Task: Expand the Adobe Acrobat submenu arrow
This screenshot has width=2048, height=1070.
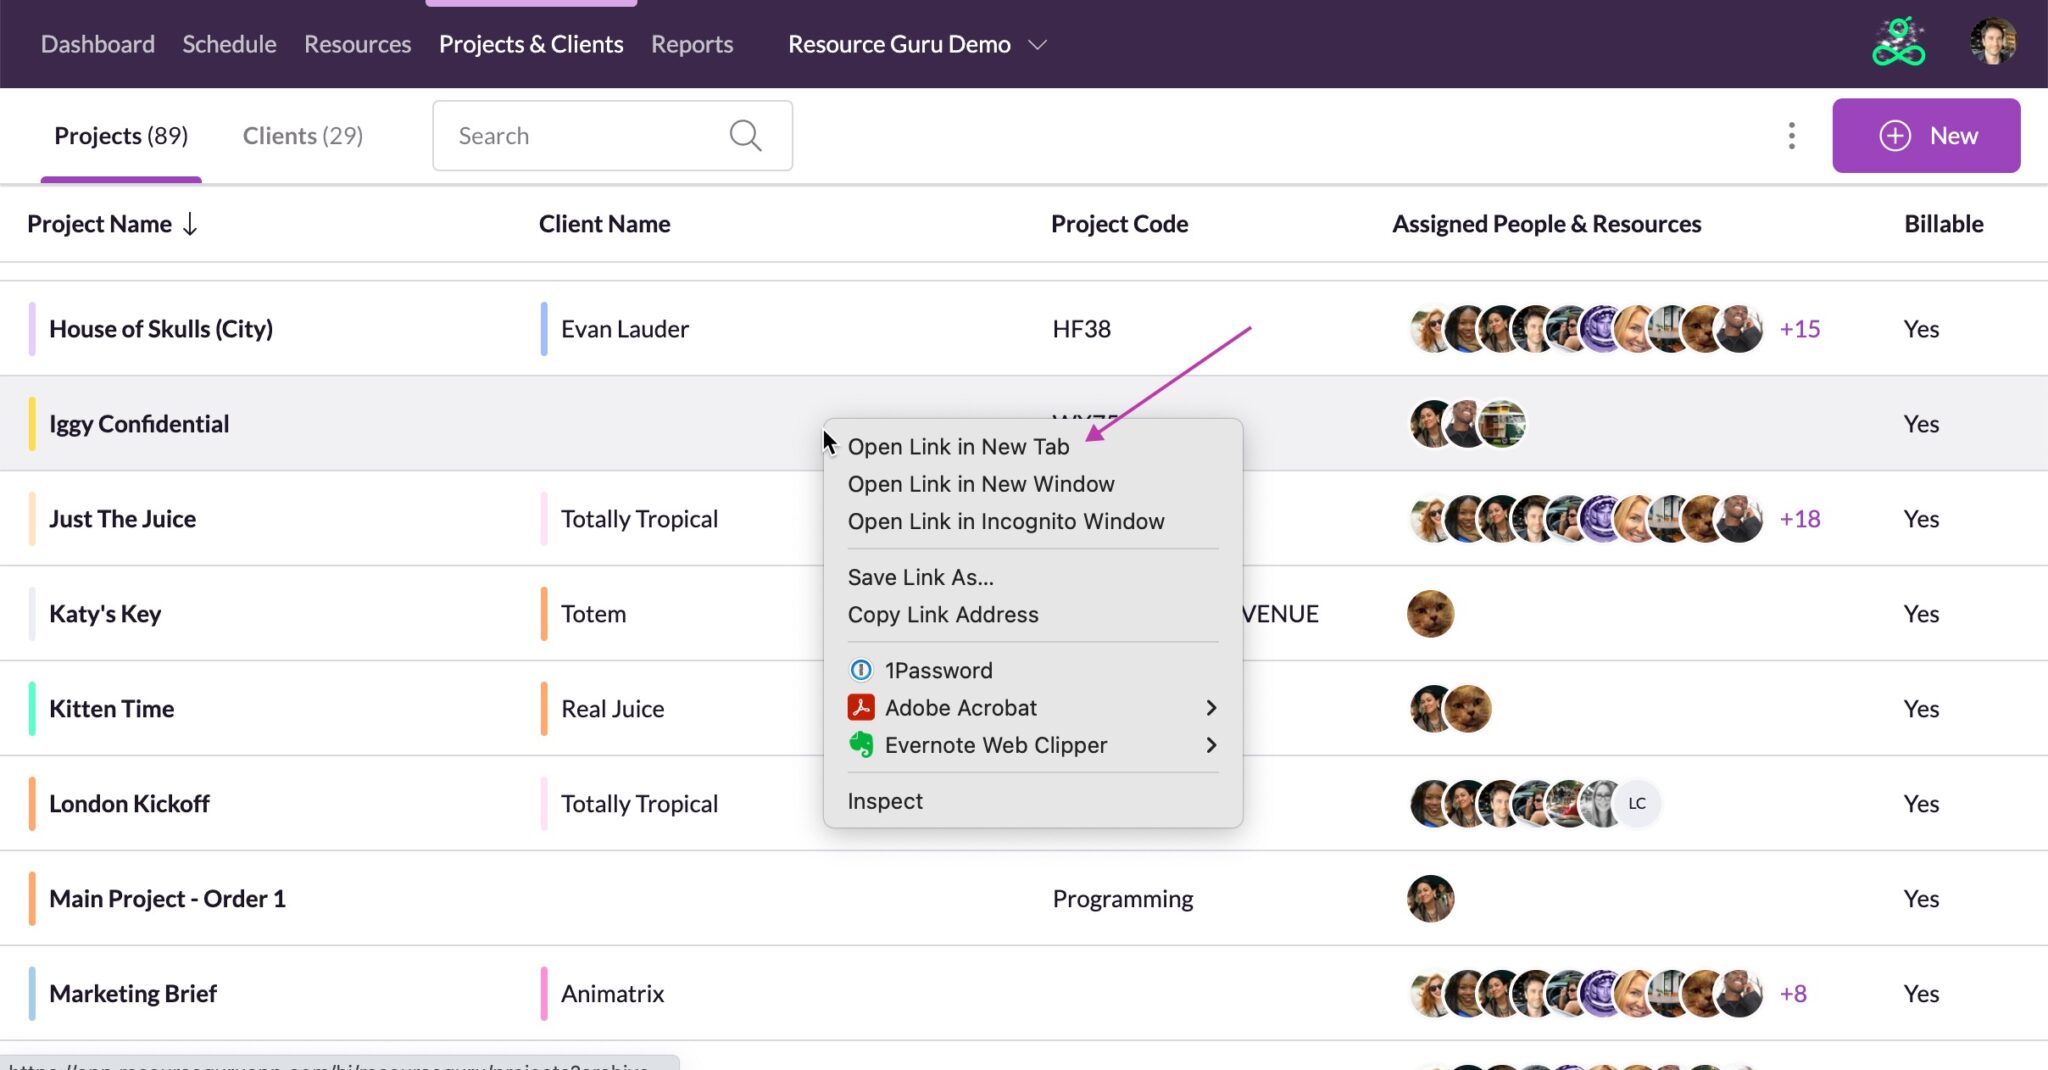Action: [1211, 708]
